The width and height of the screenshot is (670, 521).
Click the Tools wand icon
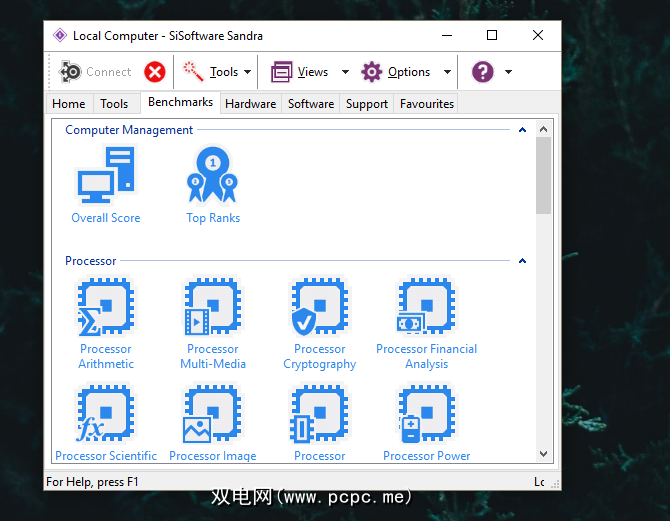[x=193, y=71]
